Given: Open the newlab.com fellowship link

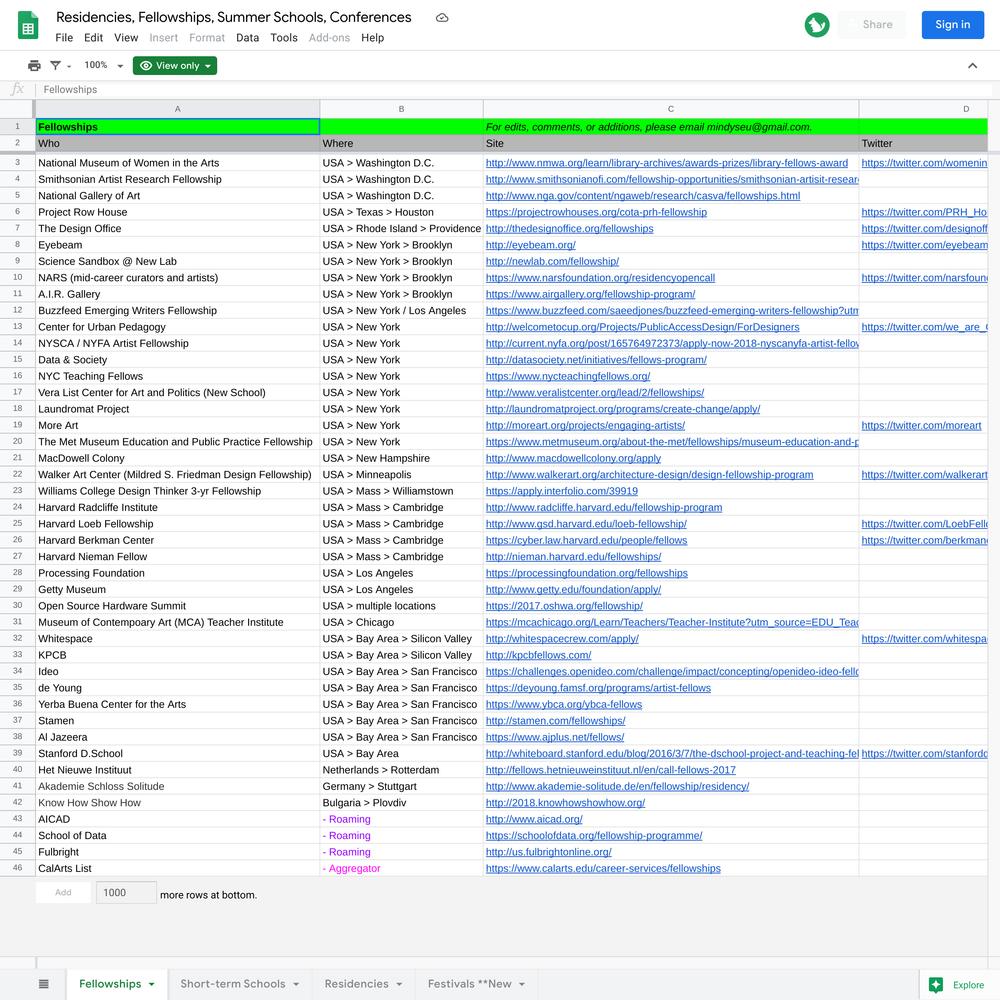Looking at the screenshot, I should pos(552,261).
